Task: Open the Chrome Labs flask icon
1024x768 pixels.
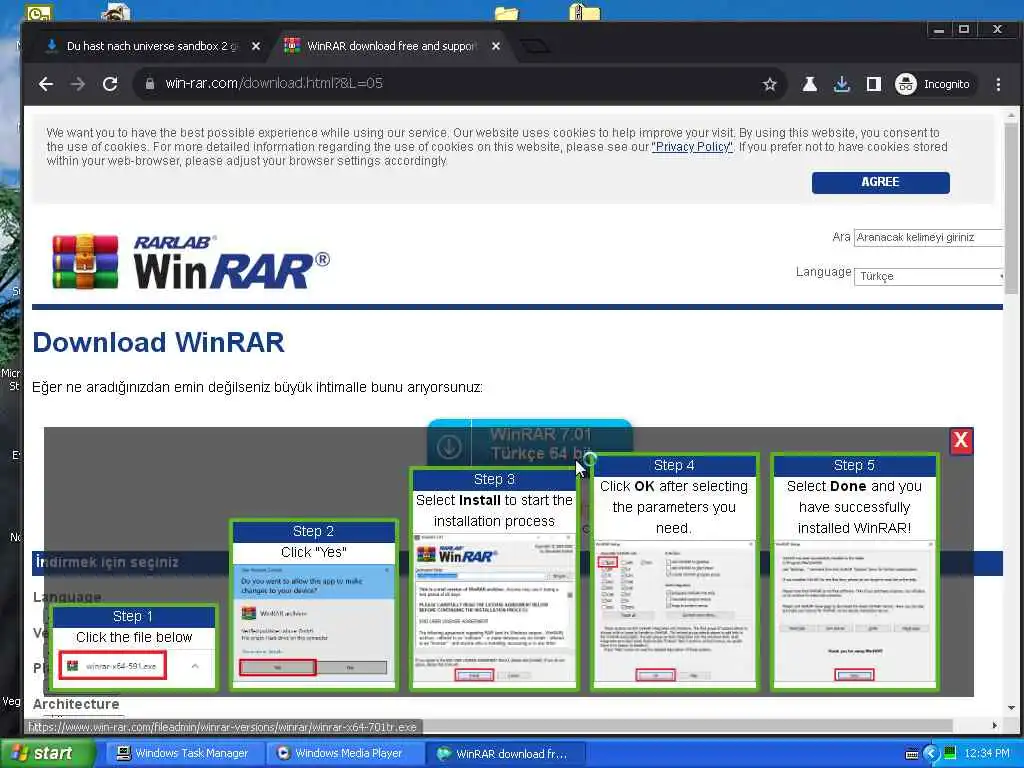Action: click(x=810, y=84)
